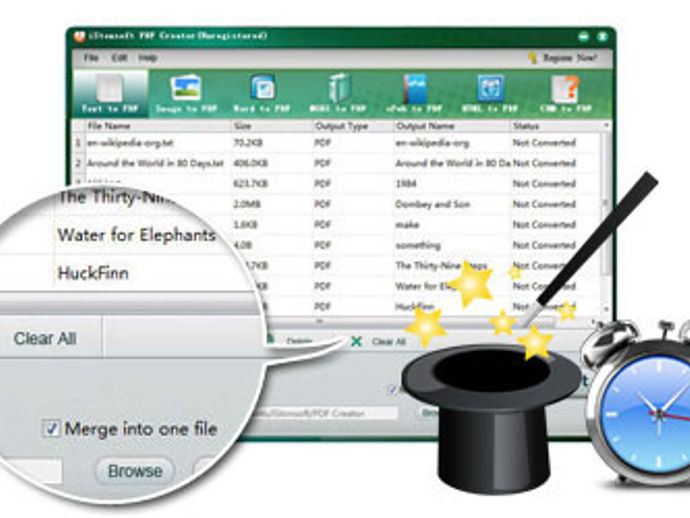Open the Edit menu
This screenshot has height=518, width=690.
[x=119, y=58]
